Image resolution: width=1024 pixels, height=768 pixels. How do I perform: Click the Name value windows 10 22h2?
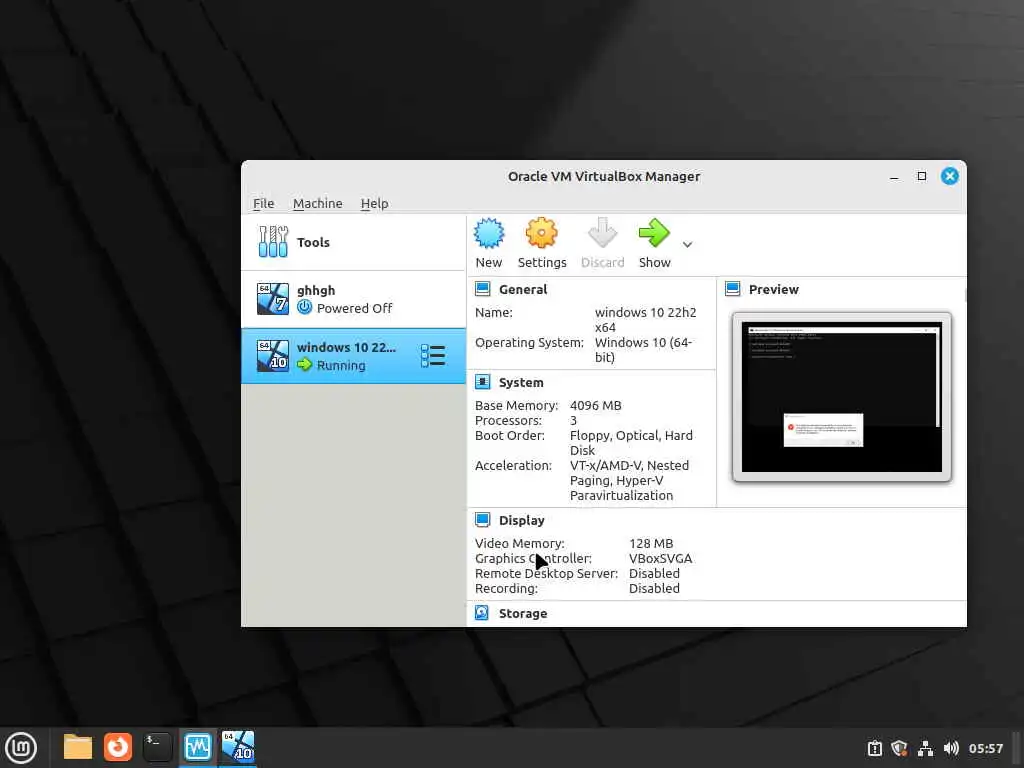tap(645, 320)
